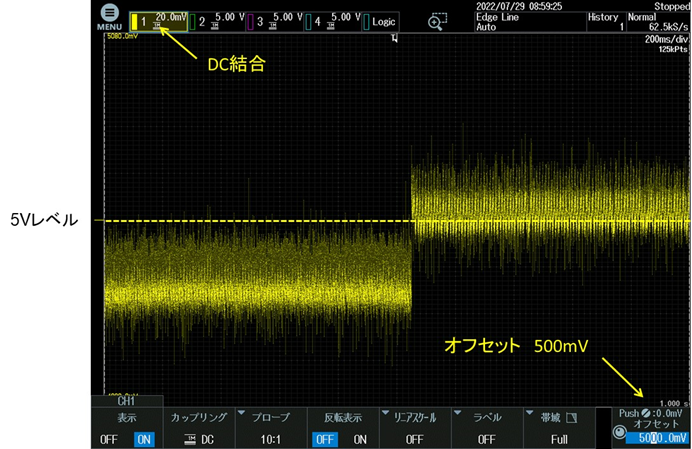This screenshot has height=449, width=692.
Task: Click the offset knob icon
Action: click(620, 432)
